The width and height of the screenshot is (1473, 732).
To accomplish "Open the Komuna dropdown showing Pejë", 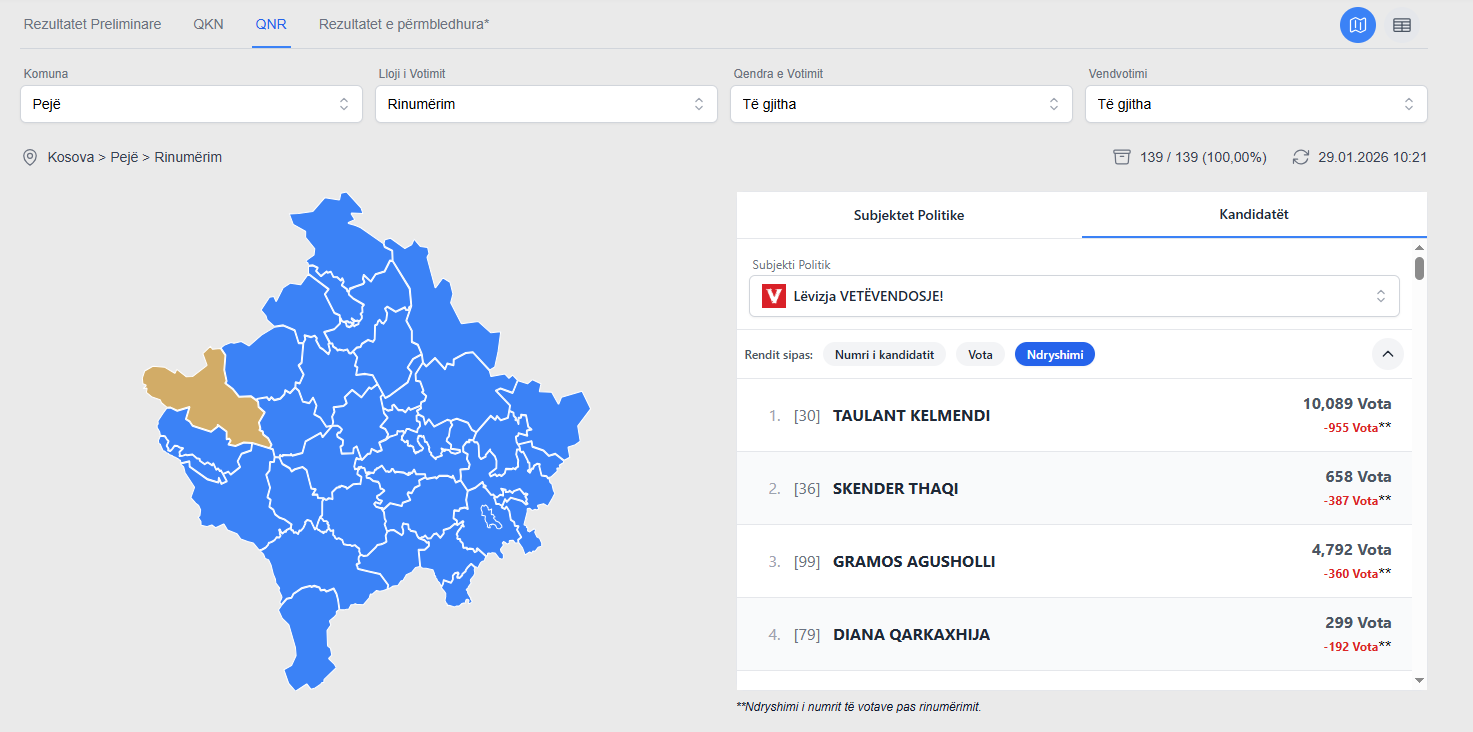I will (x=191, y=104).
